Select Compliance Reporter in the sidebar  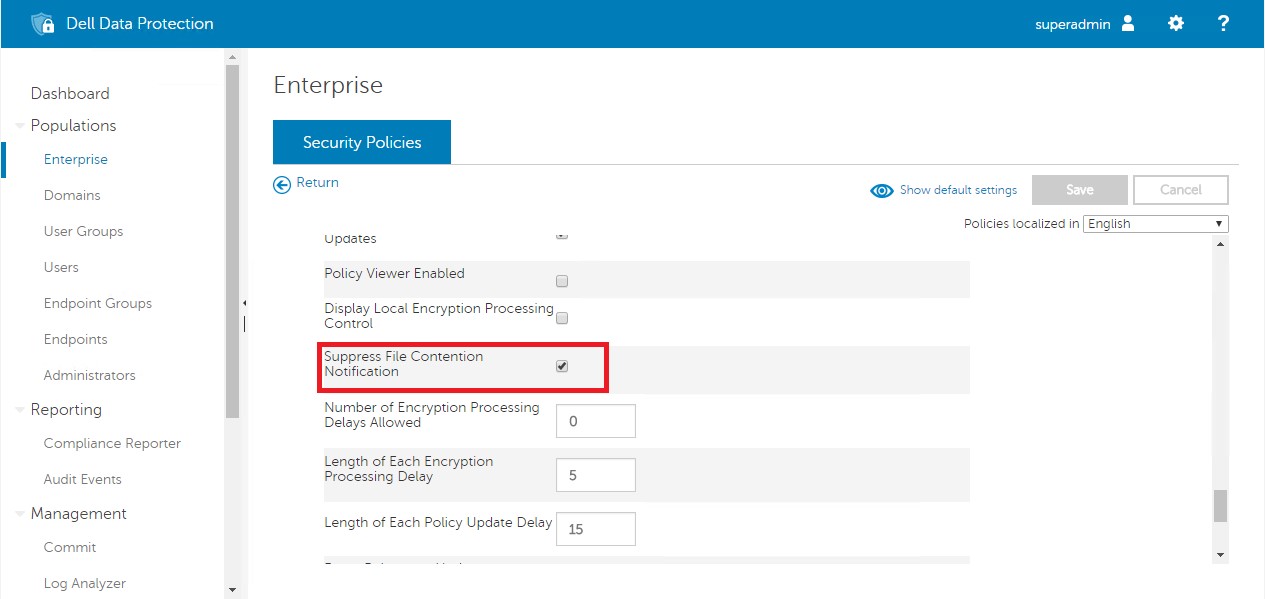pyautogui.click(x=112, y=443)
